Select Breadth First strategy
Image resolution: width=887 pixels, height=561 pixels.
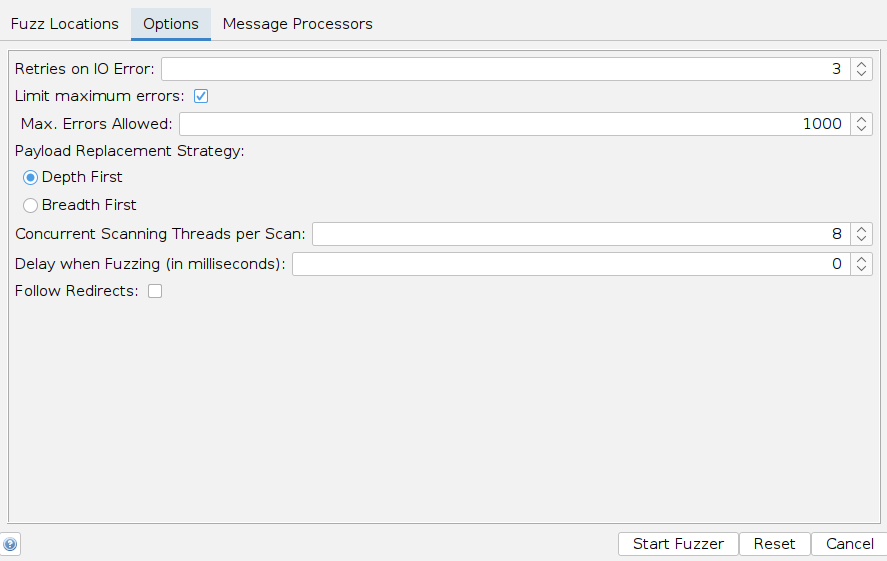[31, 205]
